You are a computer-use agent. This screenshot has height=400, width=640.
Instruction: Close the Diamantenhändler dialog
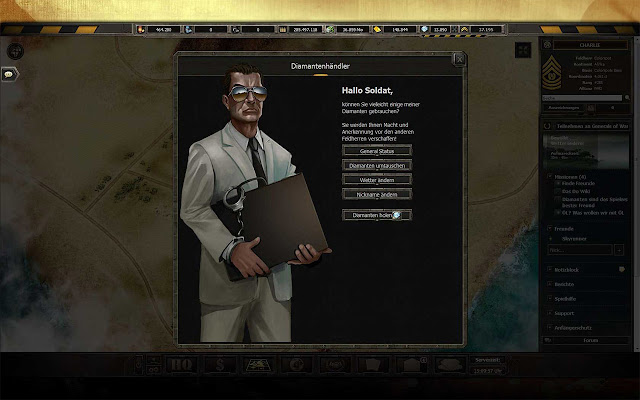tap(459, 60)
